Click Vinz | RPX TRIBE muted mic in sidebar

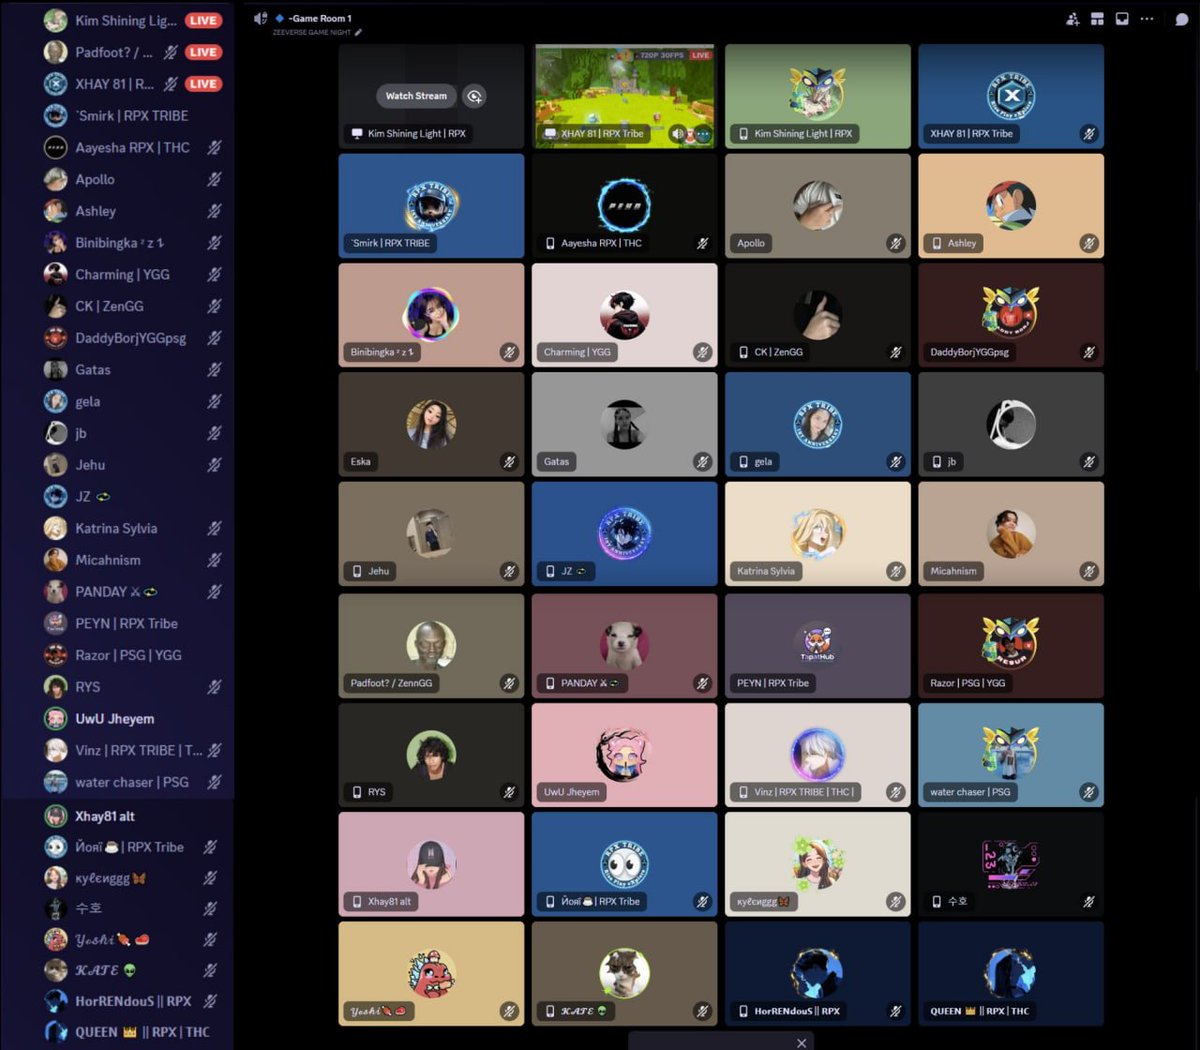coord(214,750)
